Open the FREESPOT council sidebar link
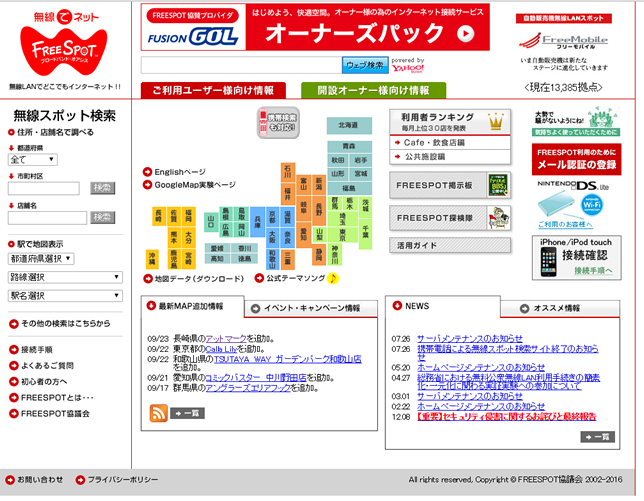Viewport: 644px width, 501px height. [x=49, y=414]
